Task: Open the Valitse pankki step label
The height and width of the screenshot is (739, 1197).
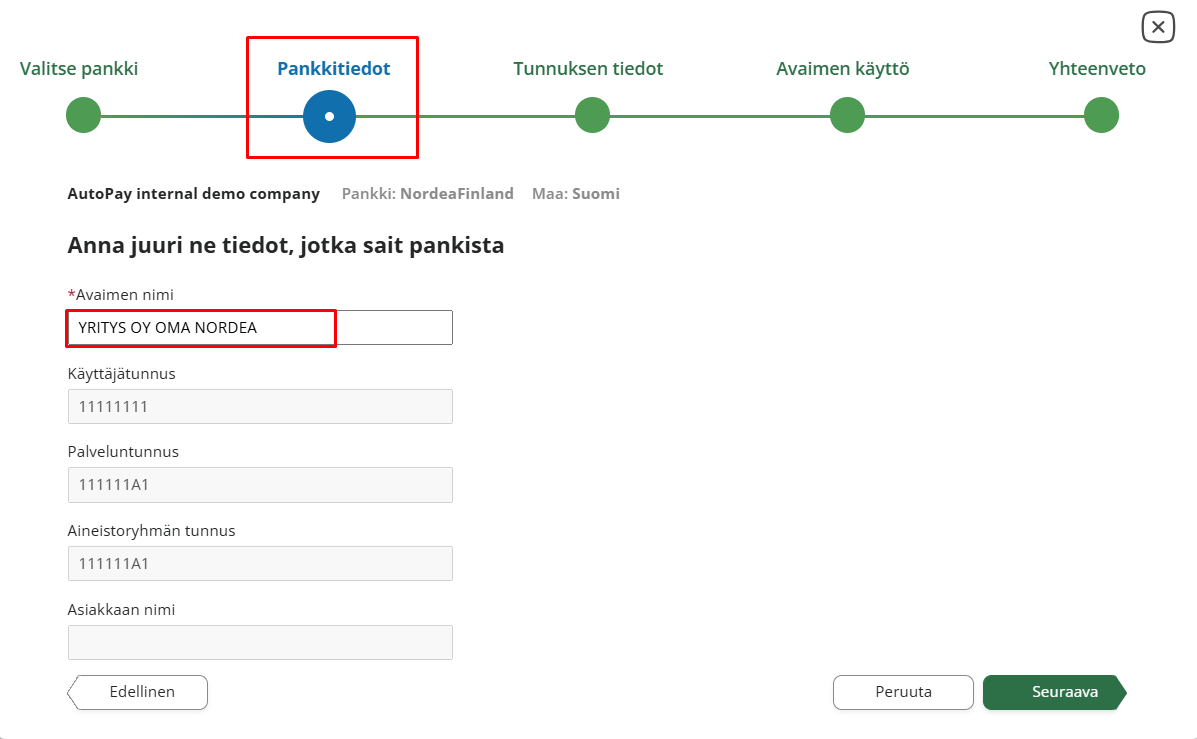Action: point(79,69)
